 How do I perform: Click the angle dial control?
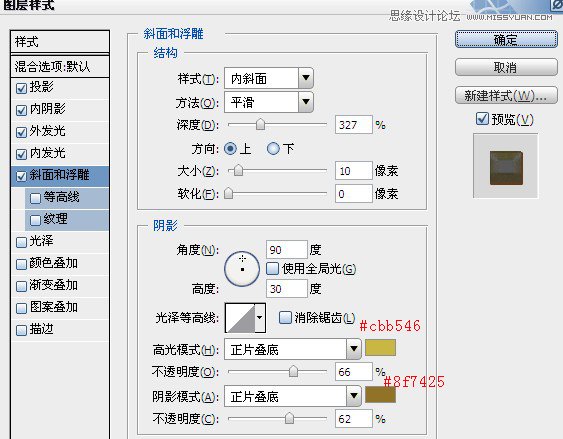(x=242, y=268)
